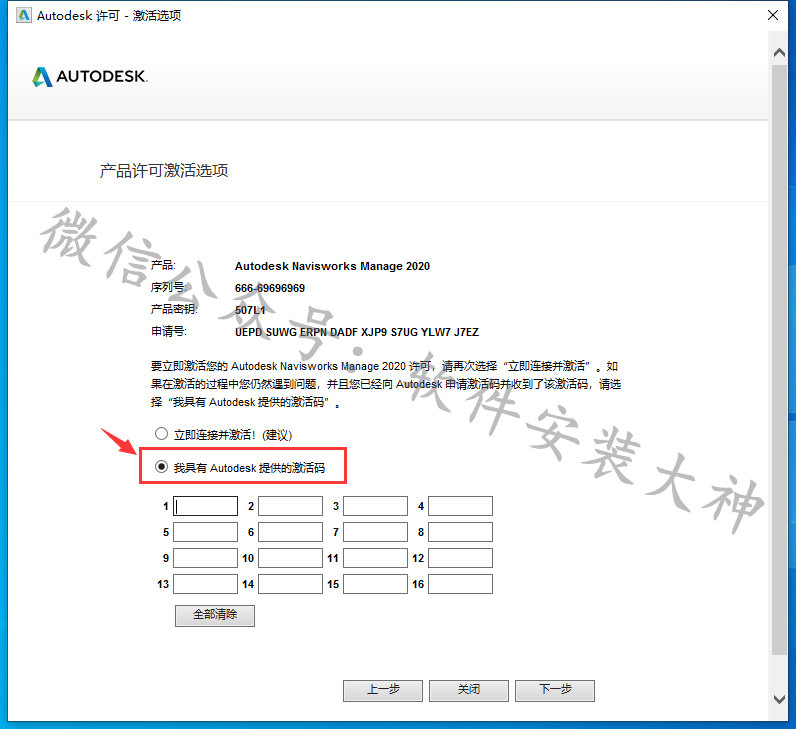Click the serial number 666-69696969
The height and width of the screenshot is (729, 796).
(x=270, y=288)
